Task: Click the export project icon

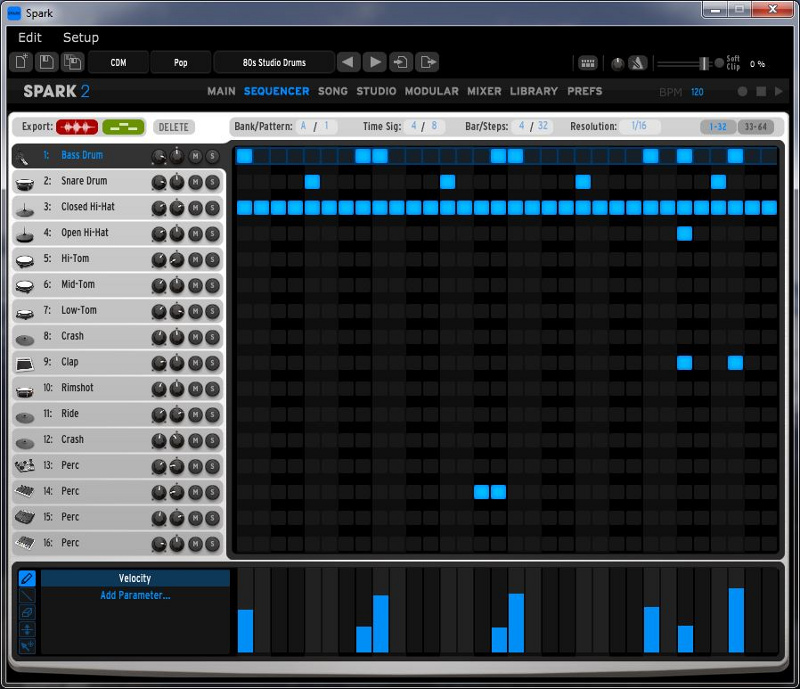Action: [428, 62]
